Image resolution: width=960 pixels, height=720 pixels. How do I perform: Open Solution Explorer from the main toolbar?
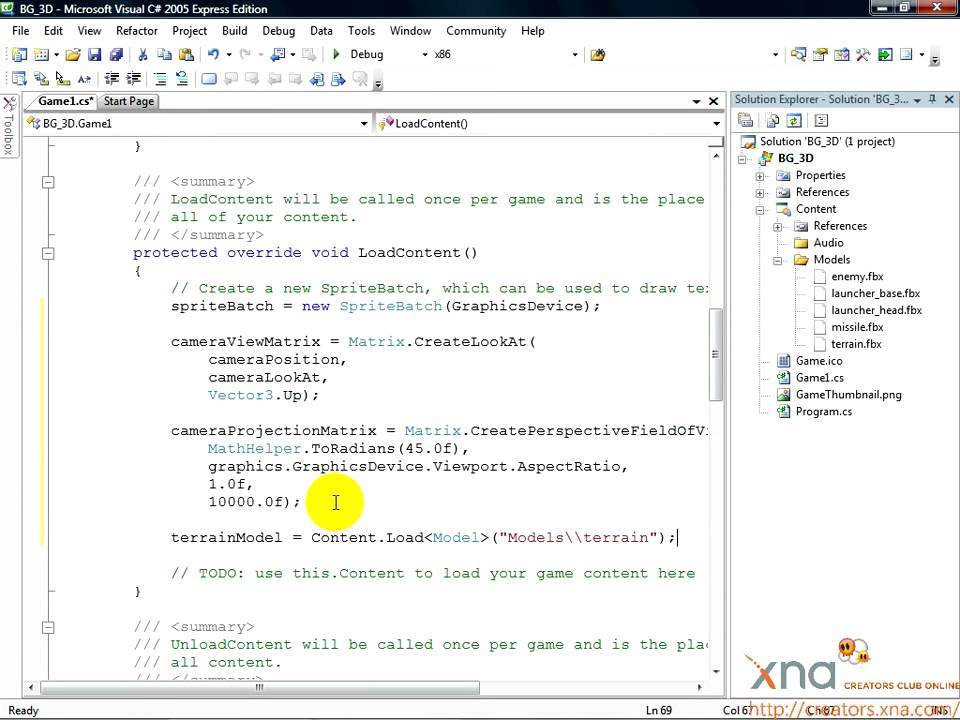(798, 54)
